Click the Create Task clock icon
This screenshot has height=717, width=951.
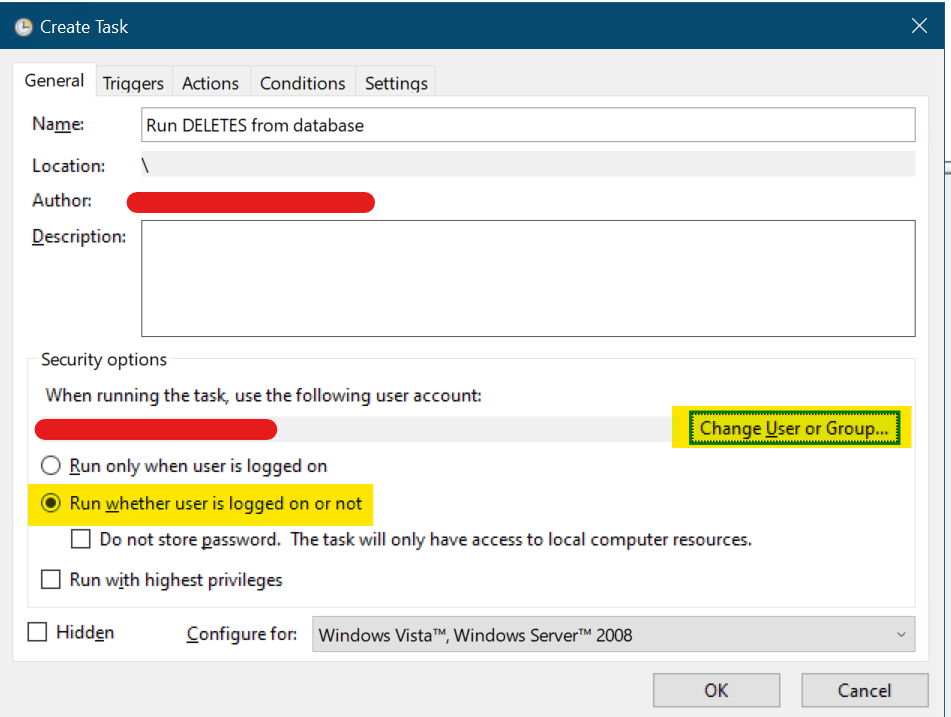(23, 27)
